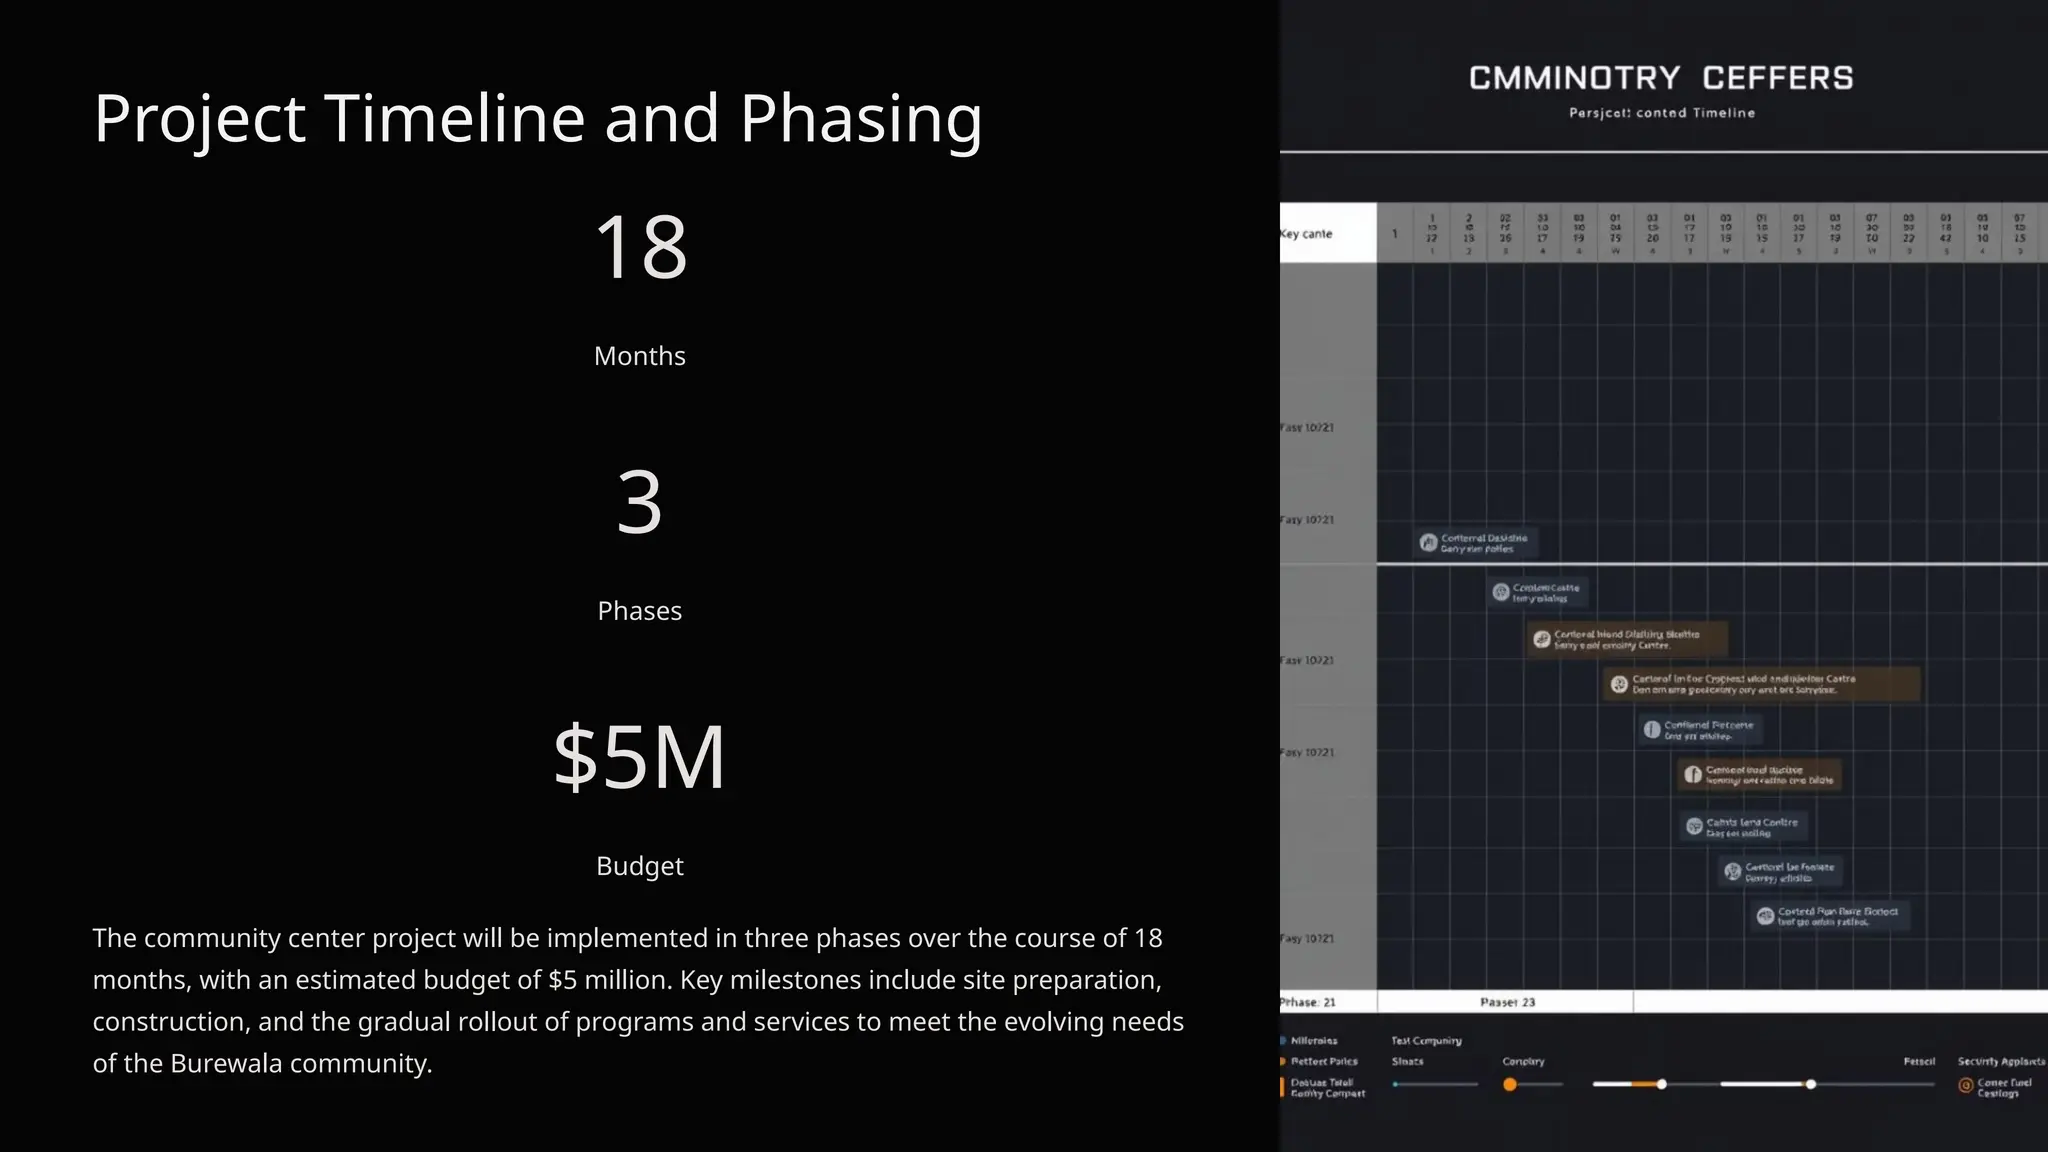Screen dimensions: 2048x1152
Task: Select the 'Phase: 21' bottom label
Action: [x=1308, y=1002]
